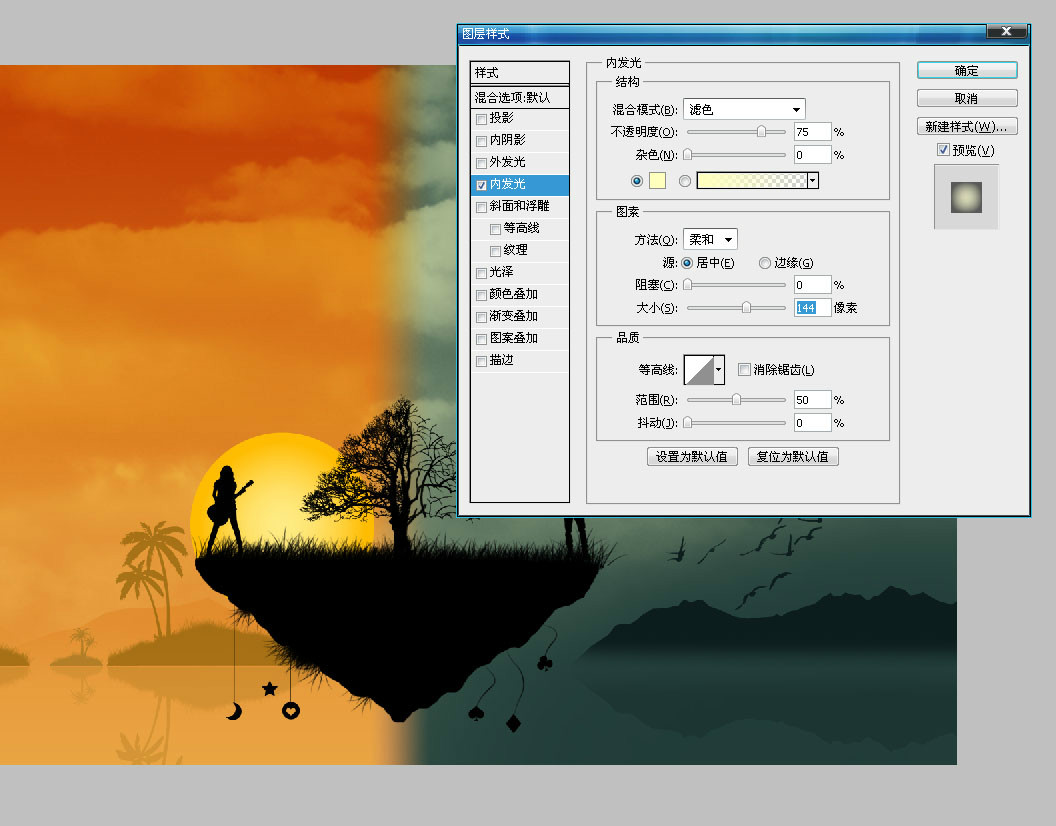Select the 描边 label in styles list
This screenshot has height=826, width=1056.
501,360
